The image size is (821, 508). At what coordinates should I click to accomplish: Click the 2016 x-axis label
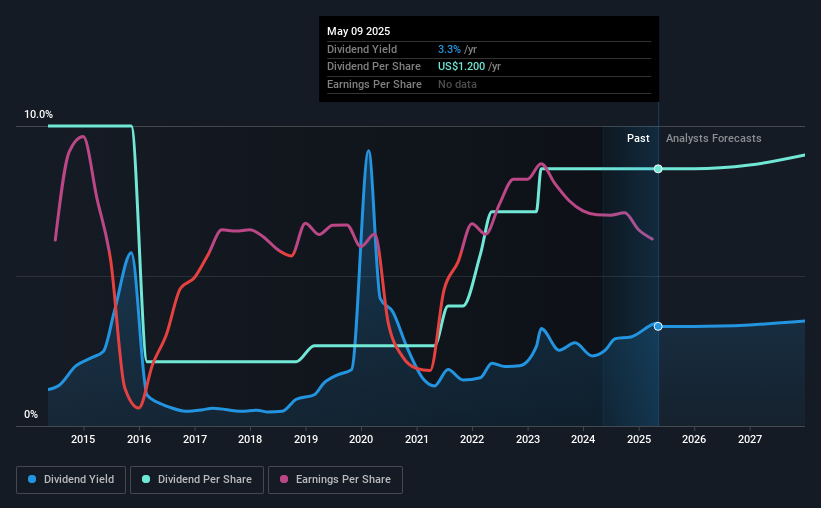pos(139,439)
